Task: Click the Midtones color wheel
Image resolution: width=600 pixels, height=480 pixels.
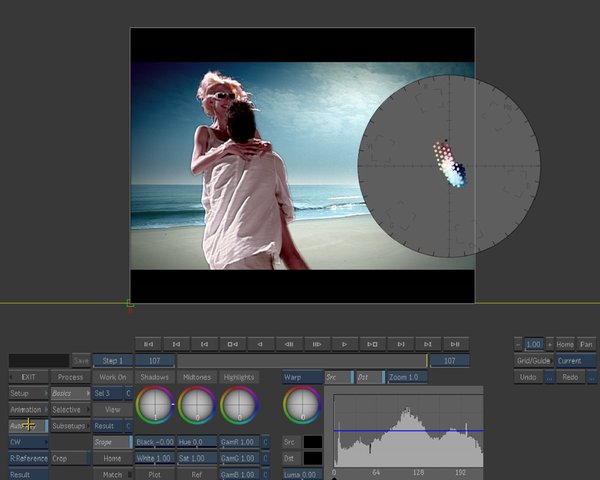Action: [197, 405]
